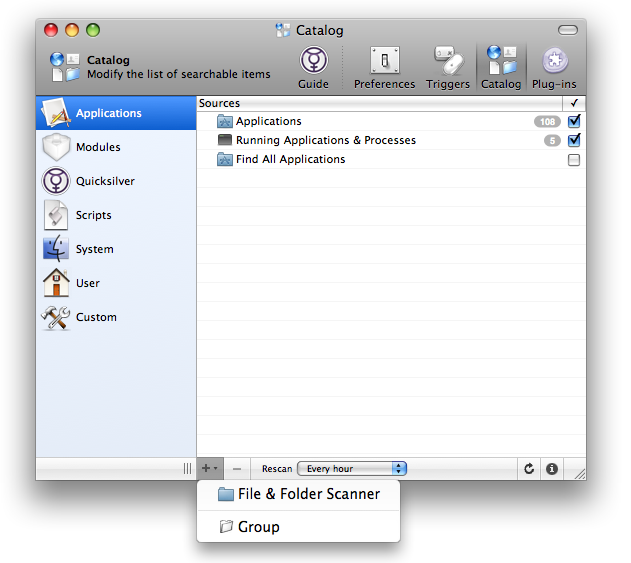Uncheck Running Applications & Processes checkbox
Screen dimensions: 631x563
pos(574,140)
